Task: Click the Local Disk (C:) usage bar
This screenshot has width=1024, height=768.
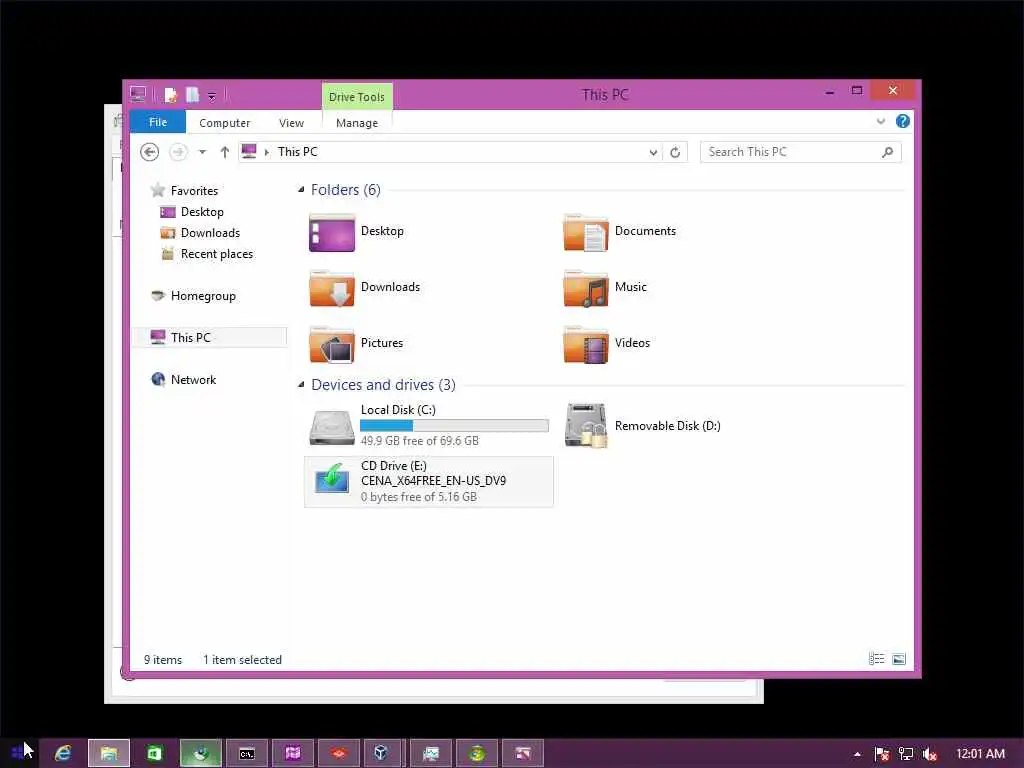Action: (454, 426)
